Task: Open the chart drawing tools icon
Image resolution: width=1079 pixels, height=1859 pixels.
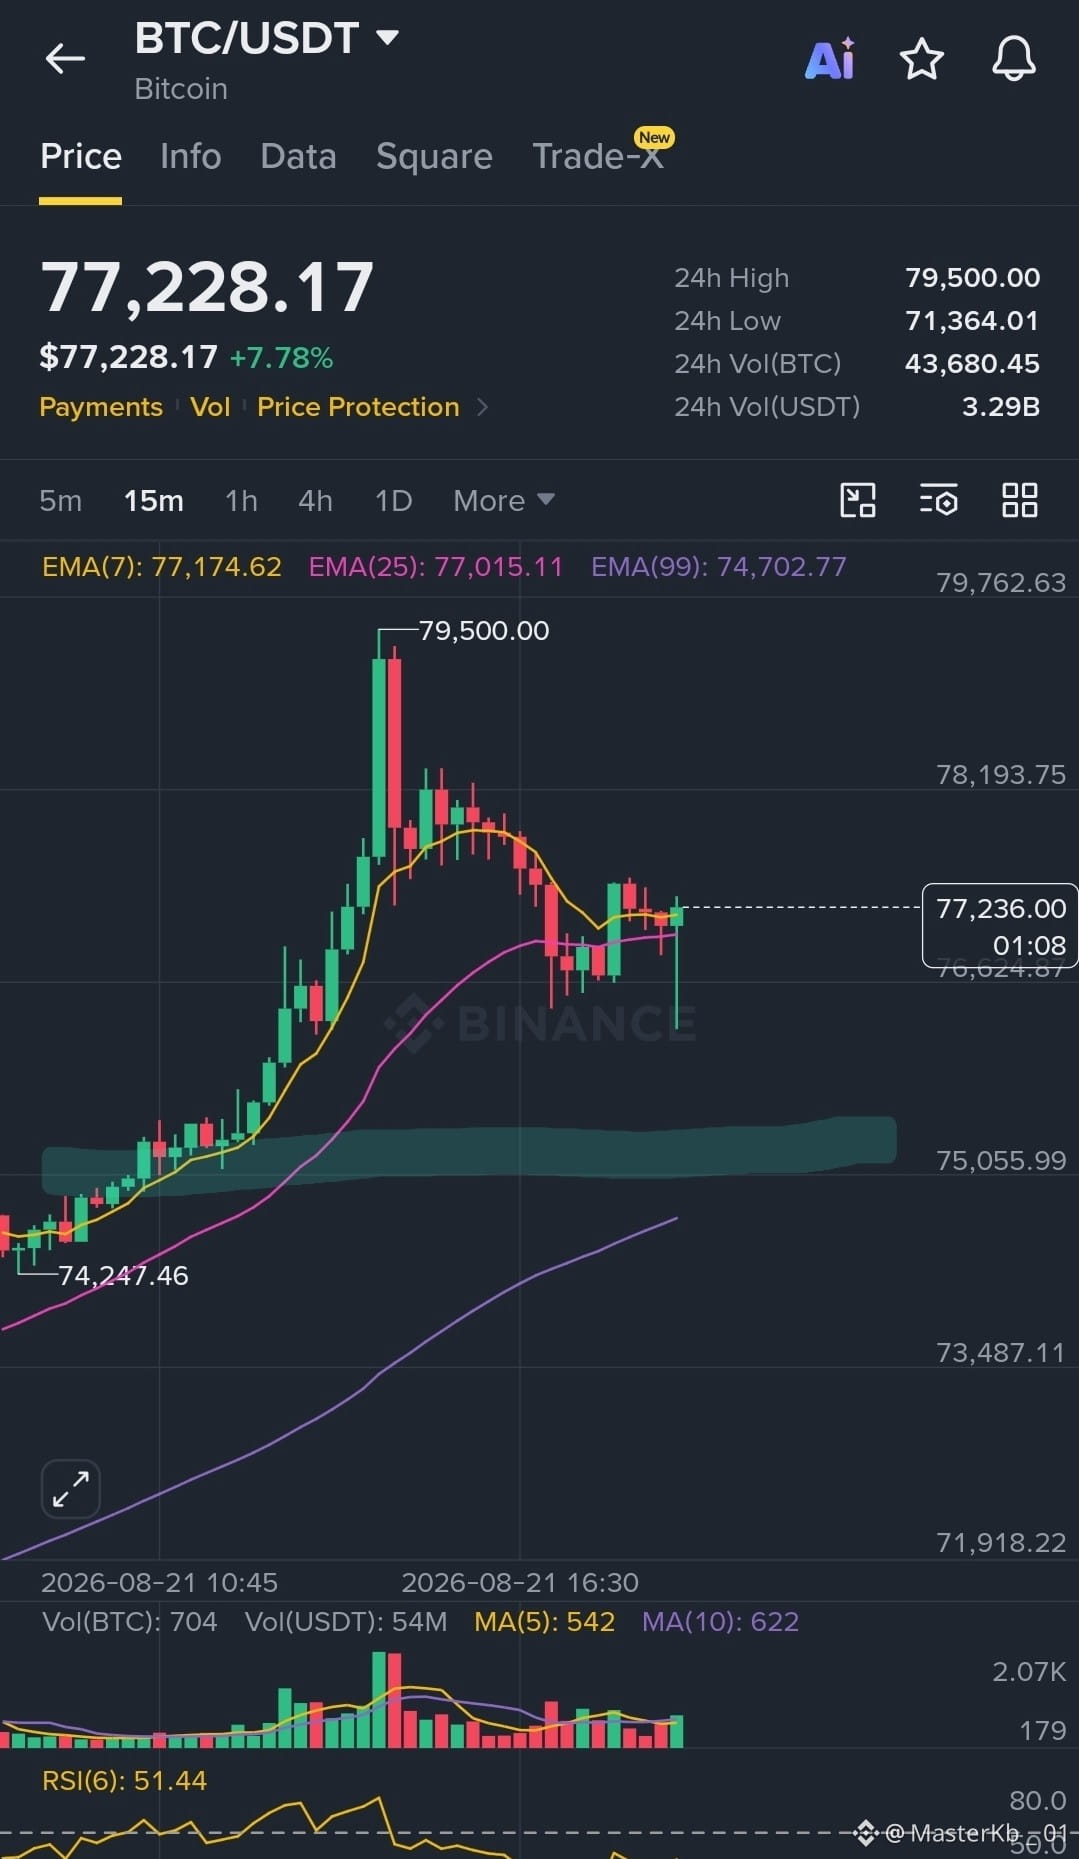Action: click(x=858, y=500)
